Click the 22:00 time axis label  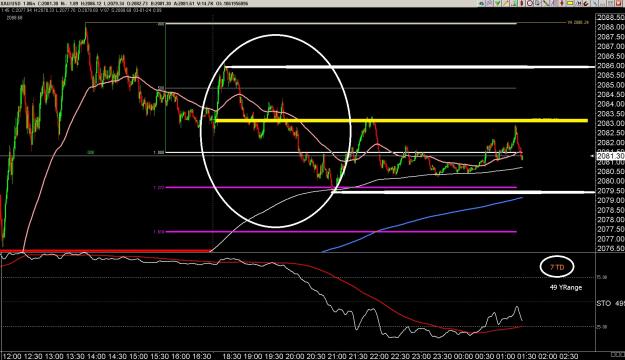point(379,356)
